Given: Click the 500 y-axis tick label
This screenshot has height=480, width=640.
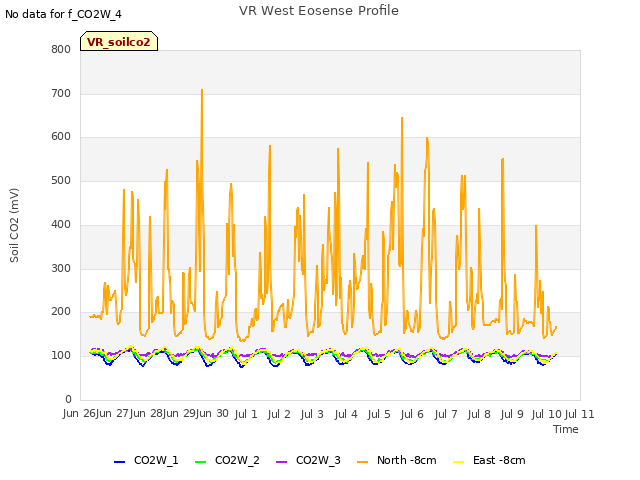Looking at the screenshot, I should [x=61, y=180].
